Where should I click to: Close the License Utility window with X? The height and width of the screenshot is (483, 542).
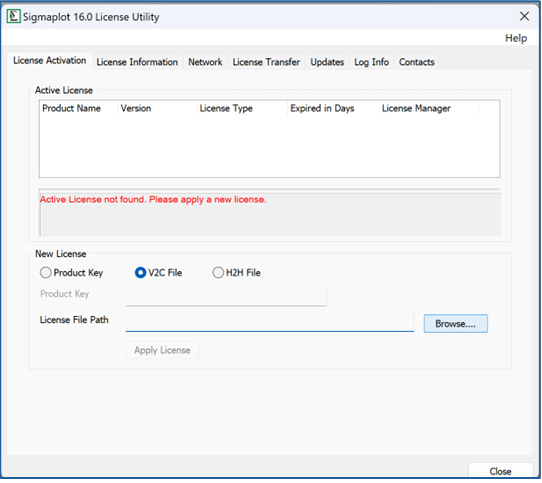pyautogui.click(x=524, y=16)
